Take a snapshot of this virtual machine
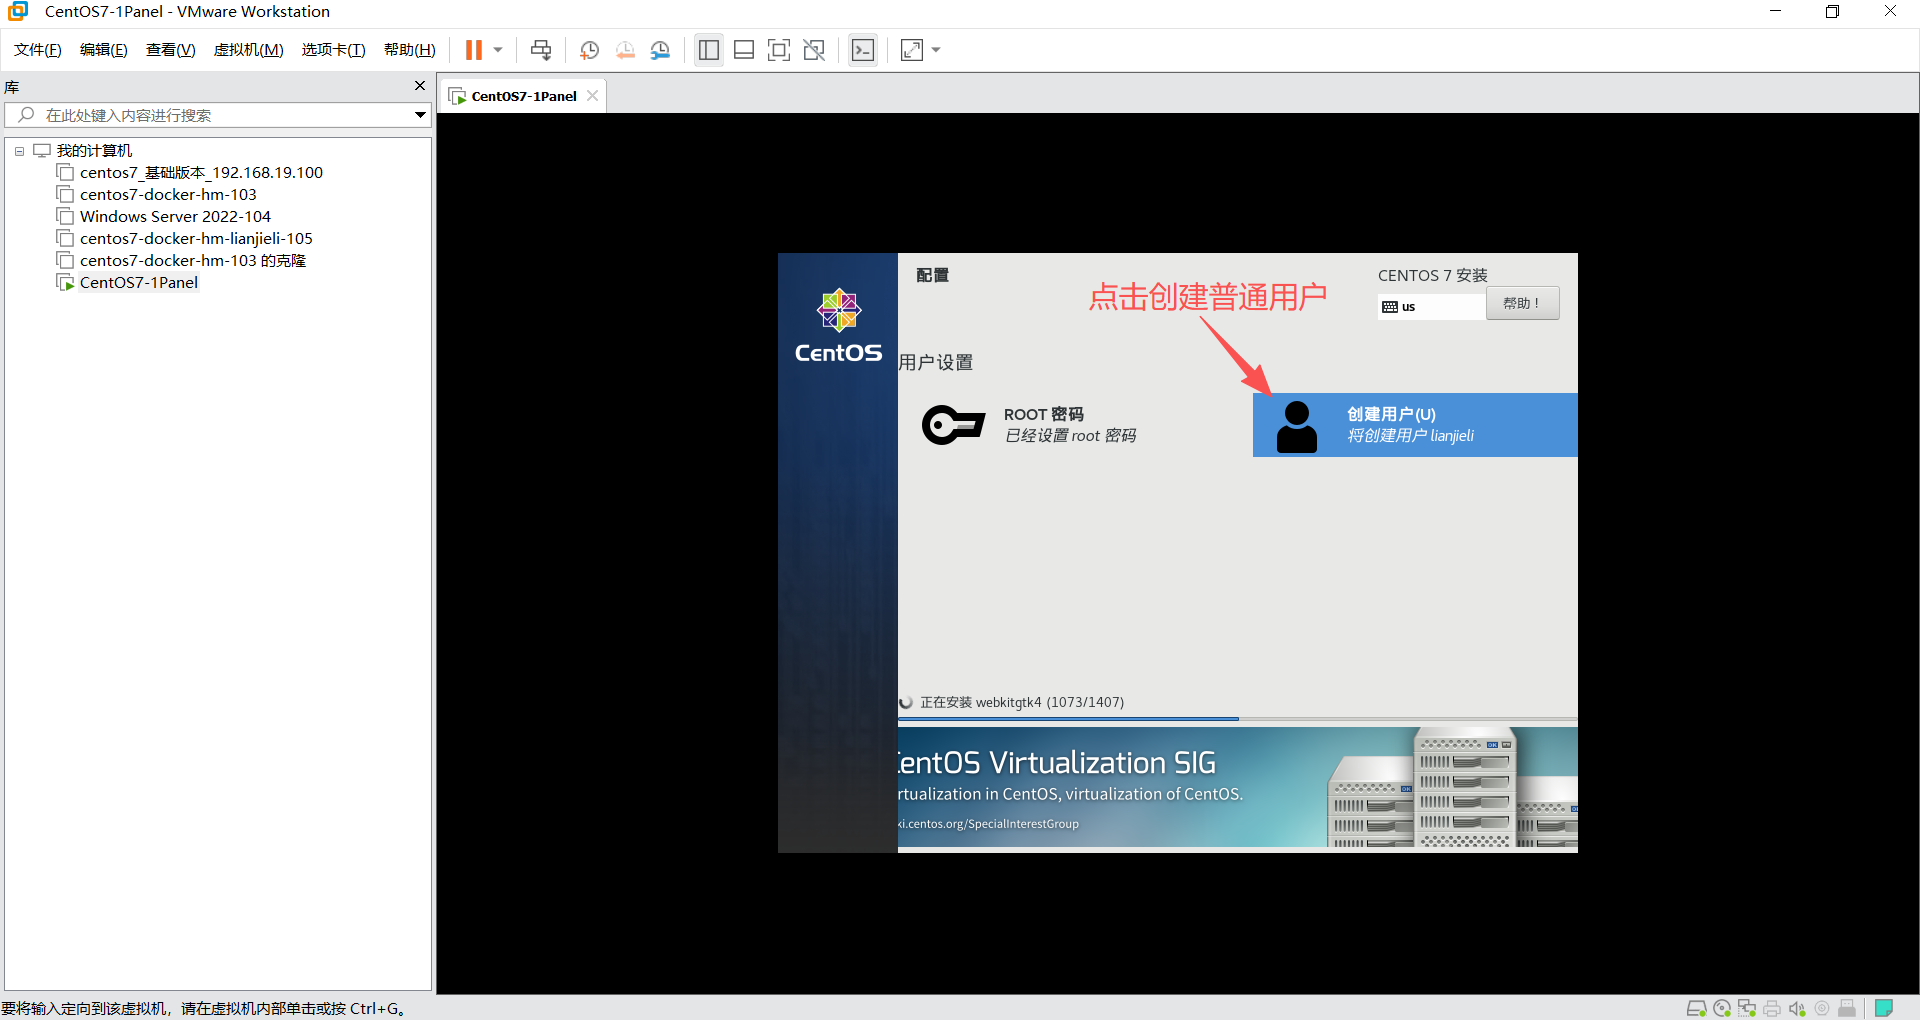The height and width of the screenshot is (1020, 1920). [590, 50]
